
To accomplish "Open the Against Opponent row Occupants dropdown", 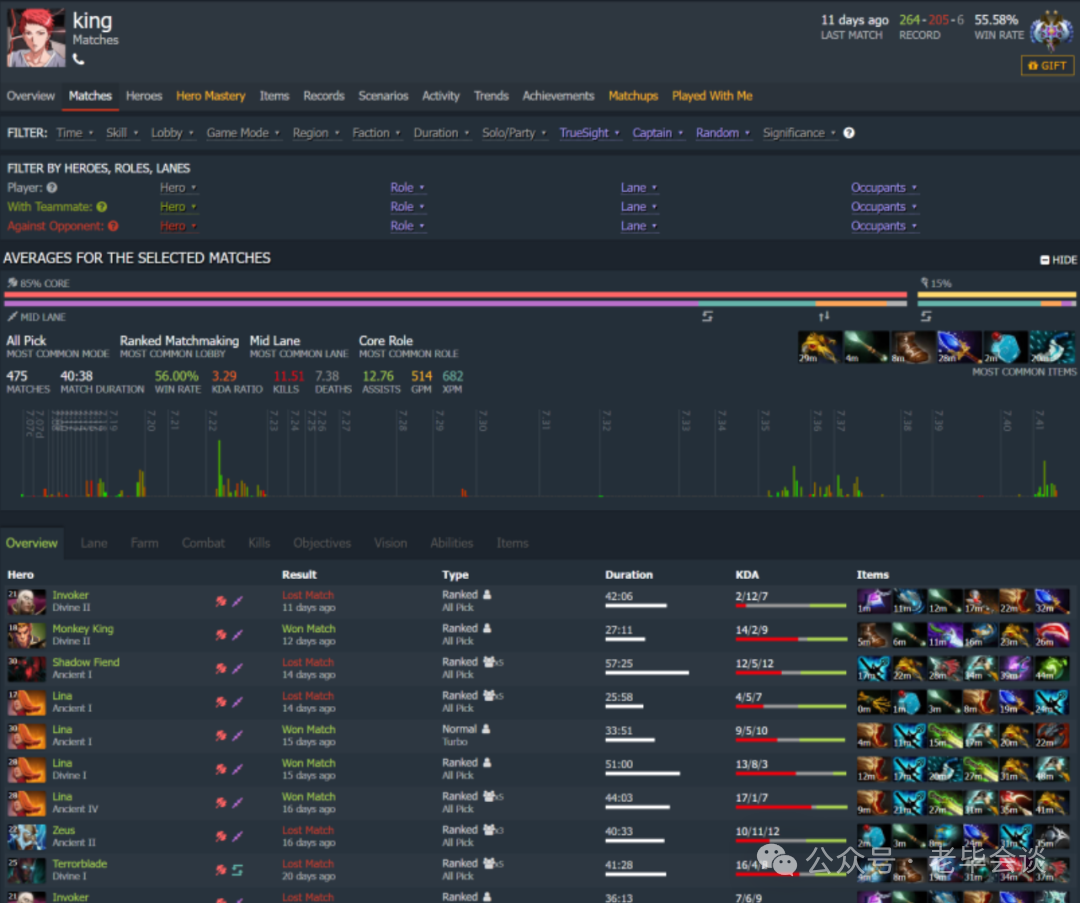I will pyautogui.click(x=884, y=226).
